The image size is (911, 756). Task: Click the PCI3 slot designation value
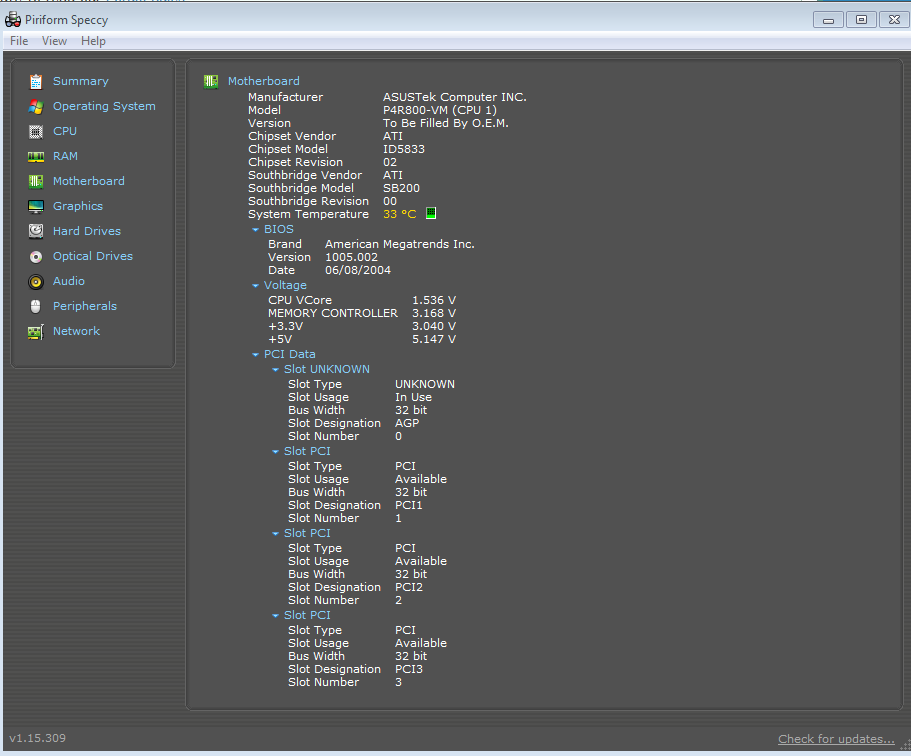pos(409,669)
